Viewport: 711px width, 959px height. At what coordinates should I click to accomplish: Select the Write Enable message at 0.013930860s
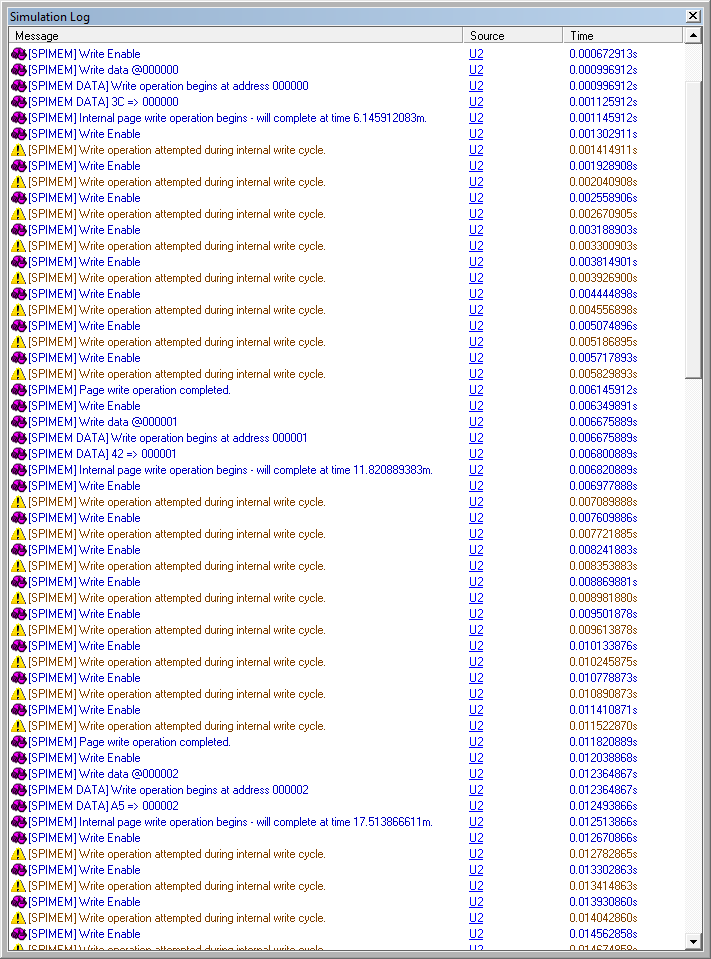click(x=84, y=902)
